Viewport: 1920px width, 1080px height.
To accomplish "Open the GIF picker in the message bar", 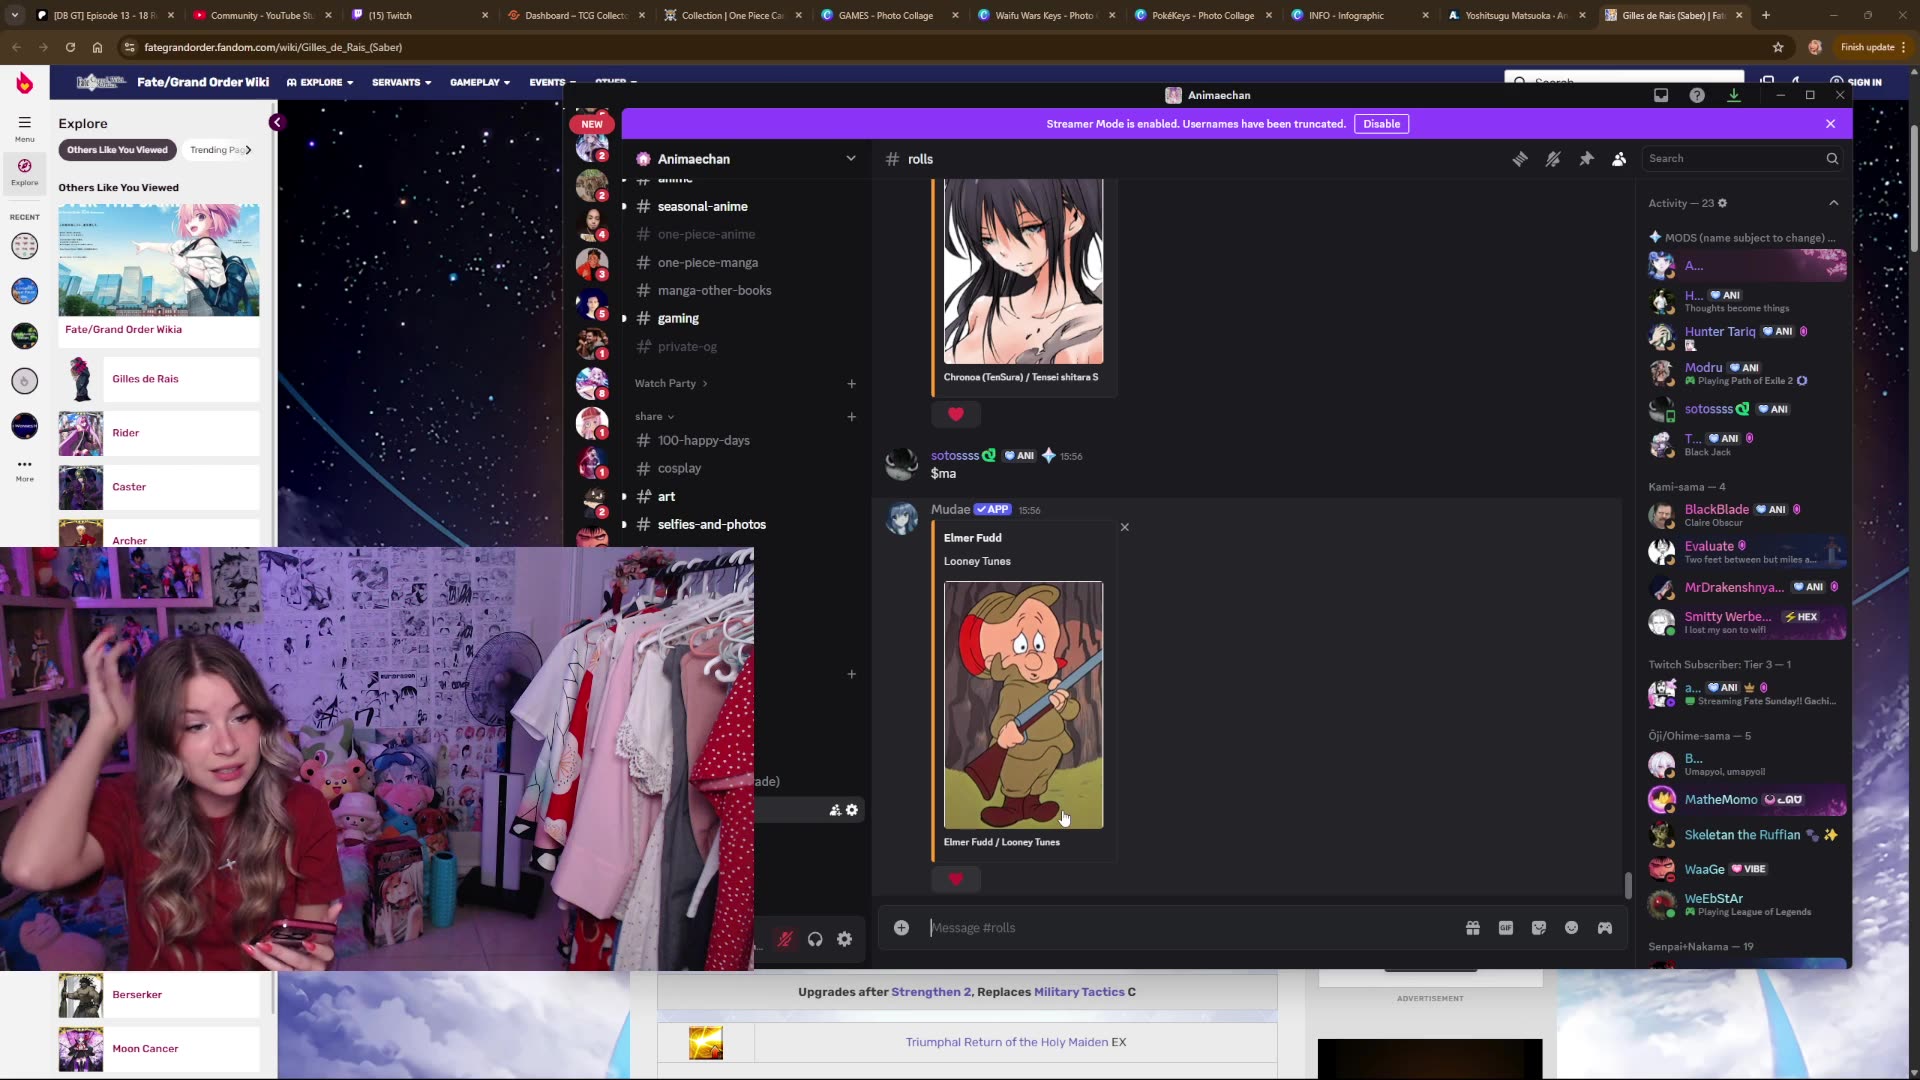I will (x=1506, y=927).
